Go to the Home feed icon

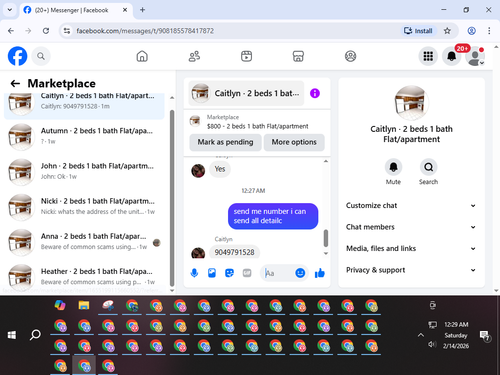[142, 56]
